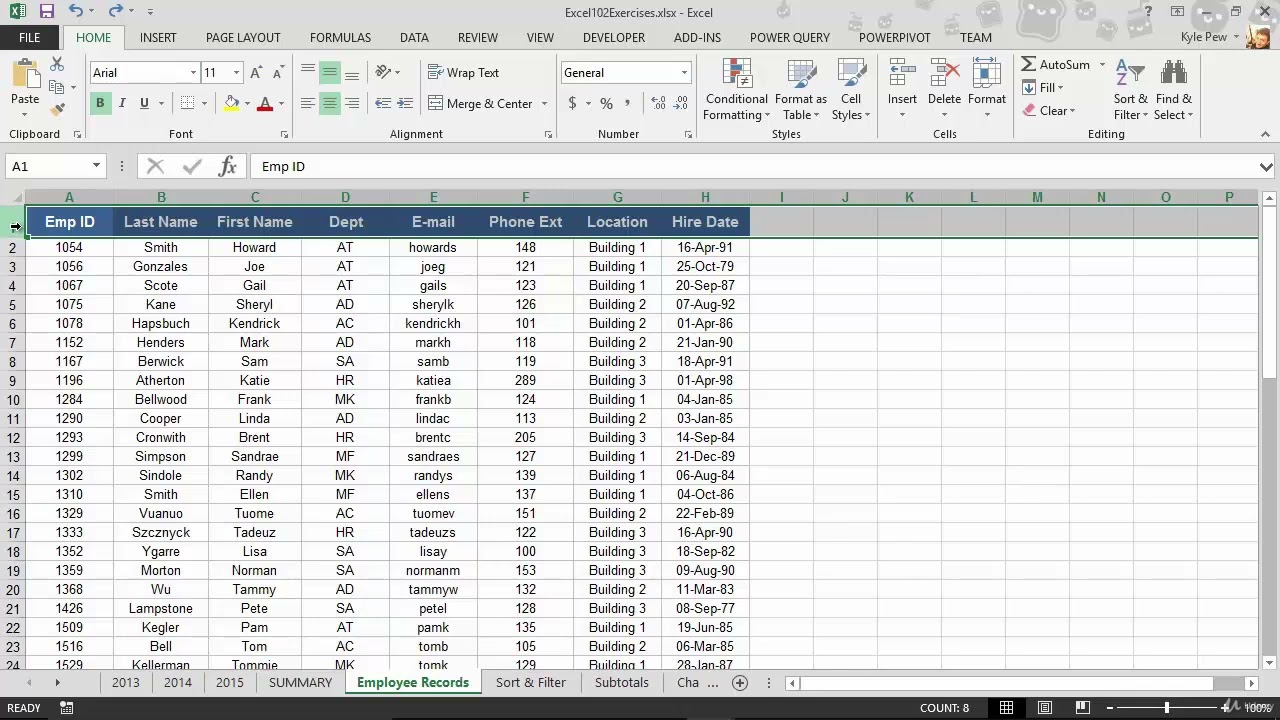
Task: Switch to the POWER QUERY ribbon tab
Action: (790, 37)
